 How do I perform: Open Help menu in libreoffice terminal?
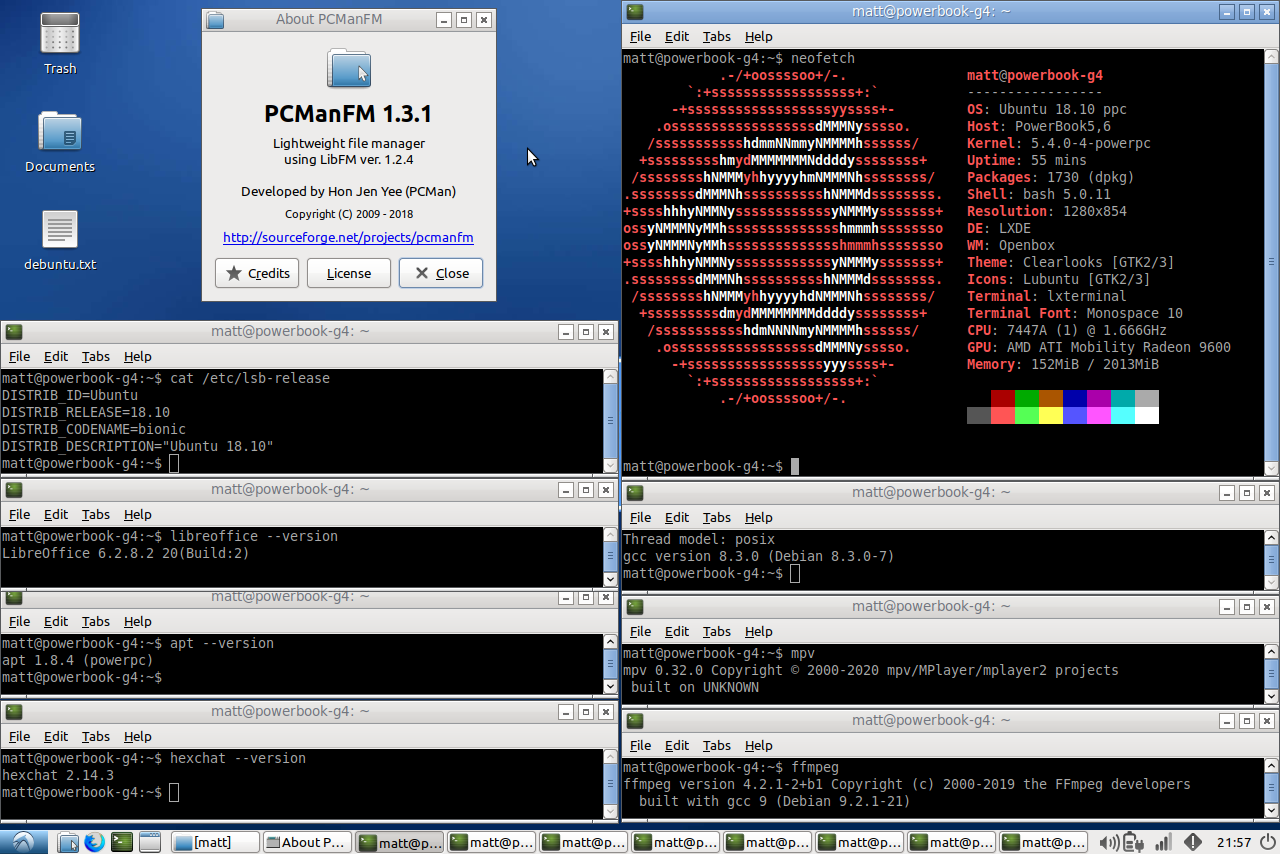coord(138,514)
